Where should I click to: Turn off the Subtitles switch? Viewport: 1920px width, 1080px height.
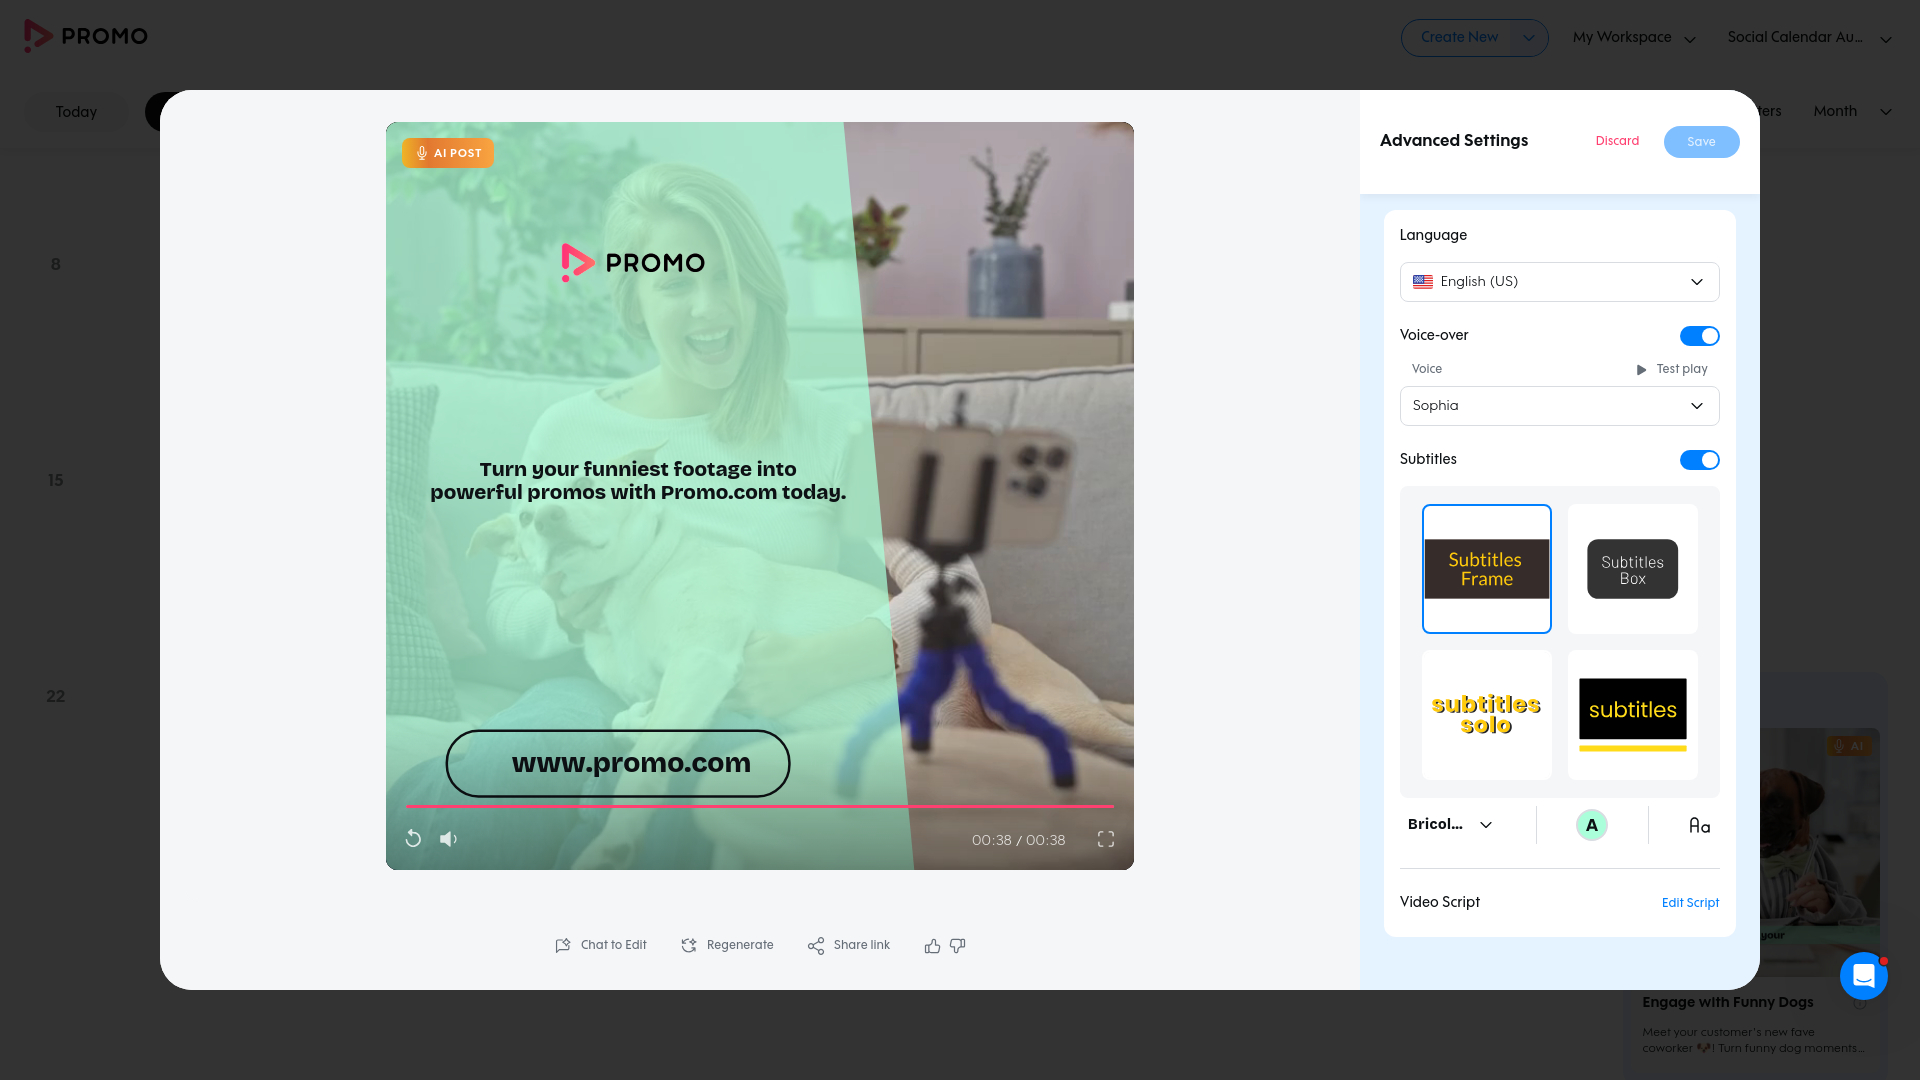click(x=1699, y=460)
